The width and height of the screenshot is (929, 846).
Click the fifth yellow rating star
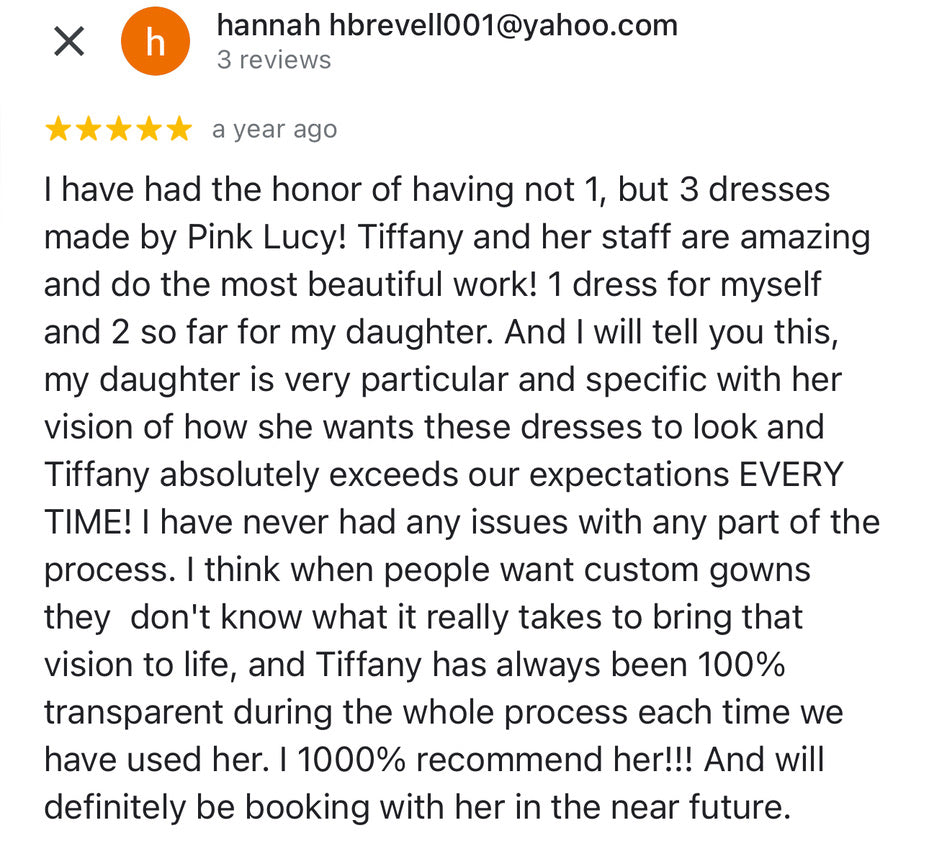(x=179, y=129)
